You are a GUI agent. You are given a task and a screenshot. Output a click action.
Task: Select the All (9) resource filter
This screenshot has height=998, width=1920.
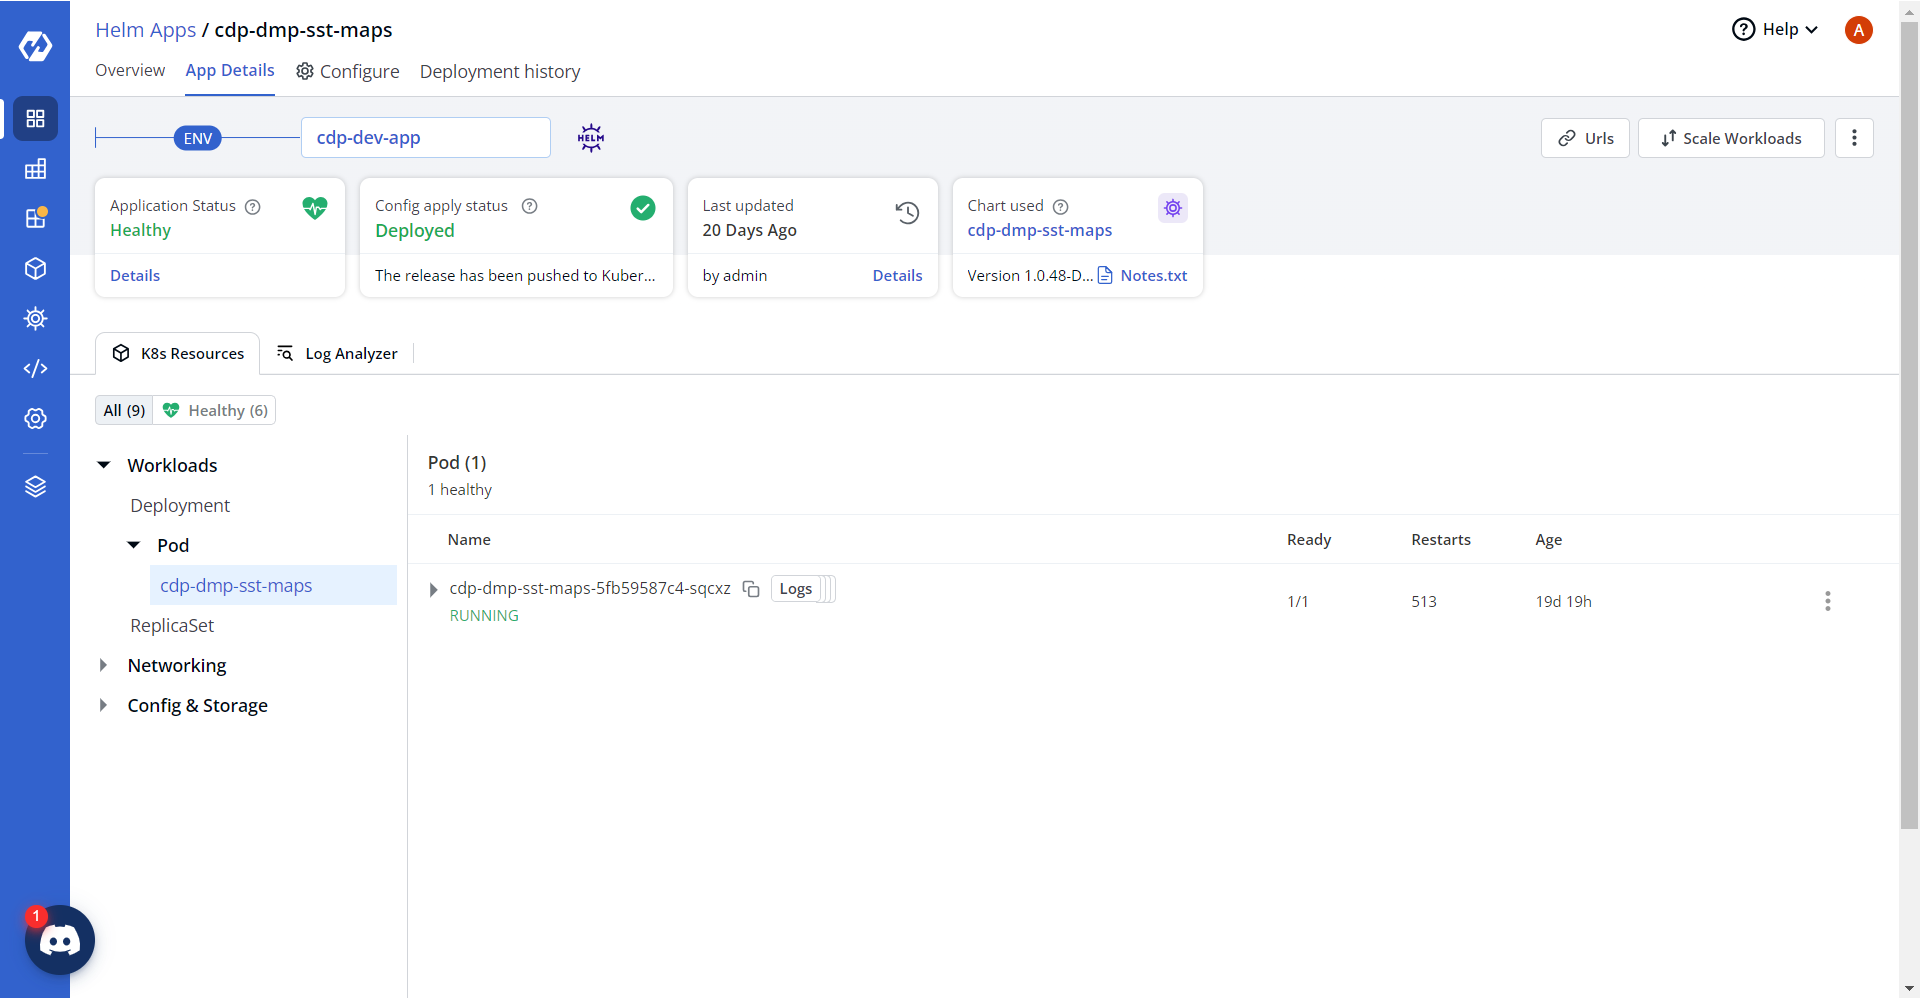(124, 411)
